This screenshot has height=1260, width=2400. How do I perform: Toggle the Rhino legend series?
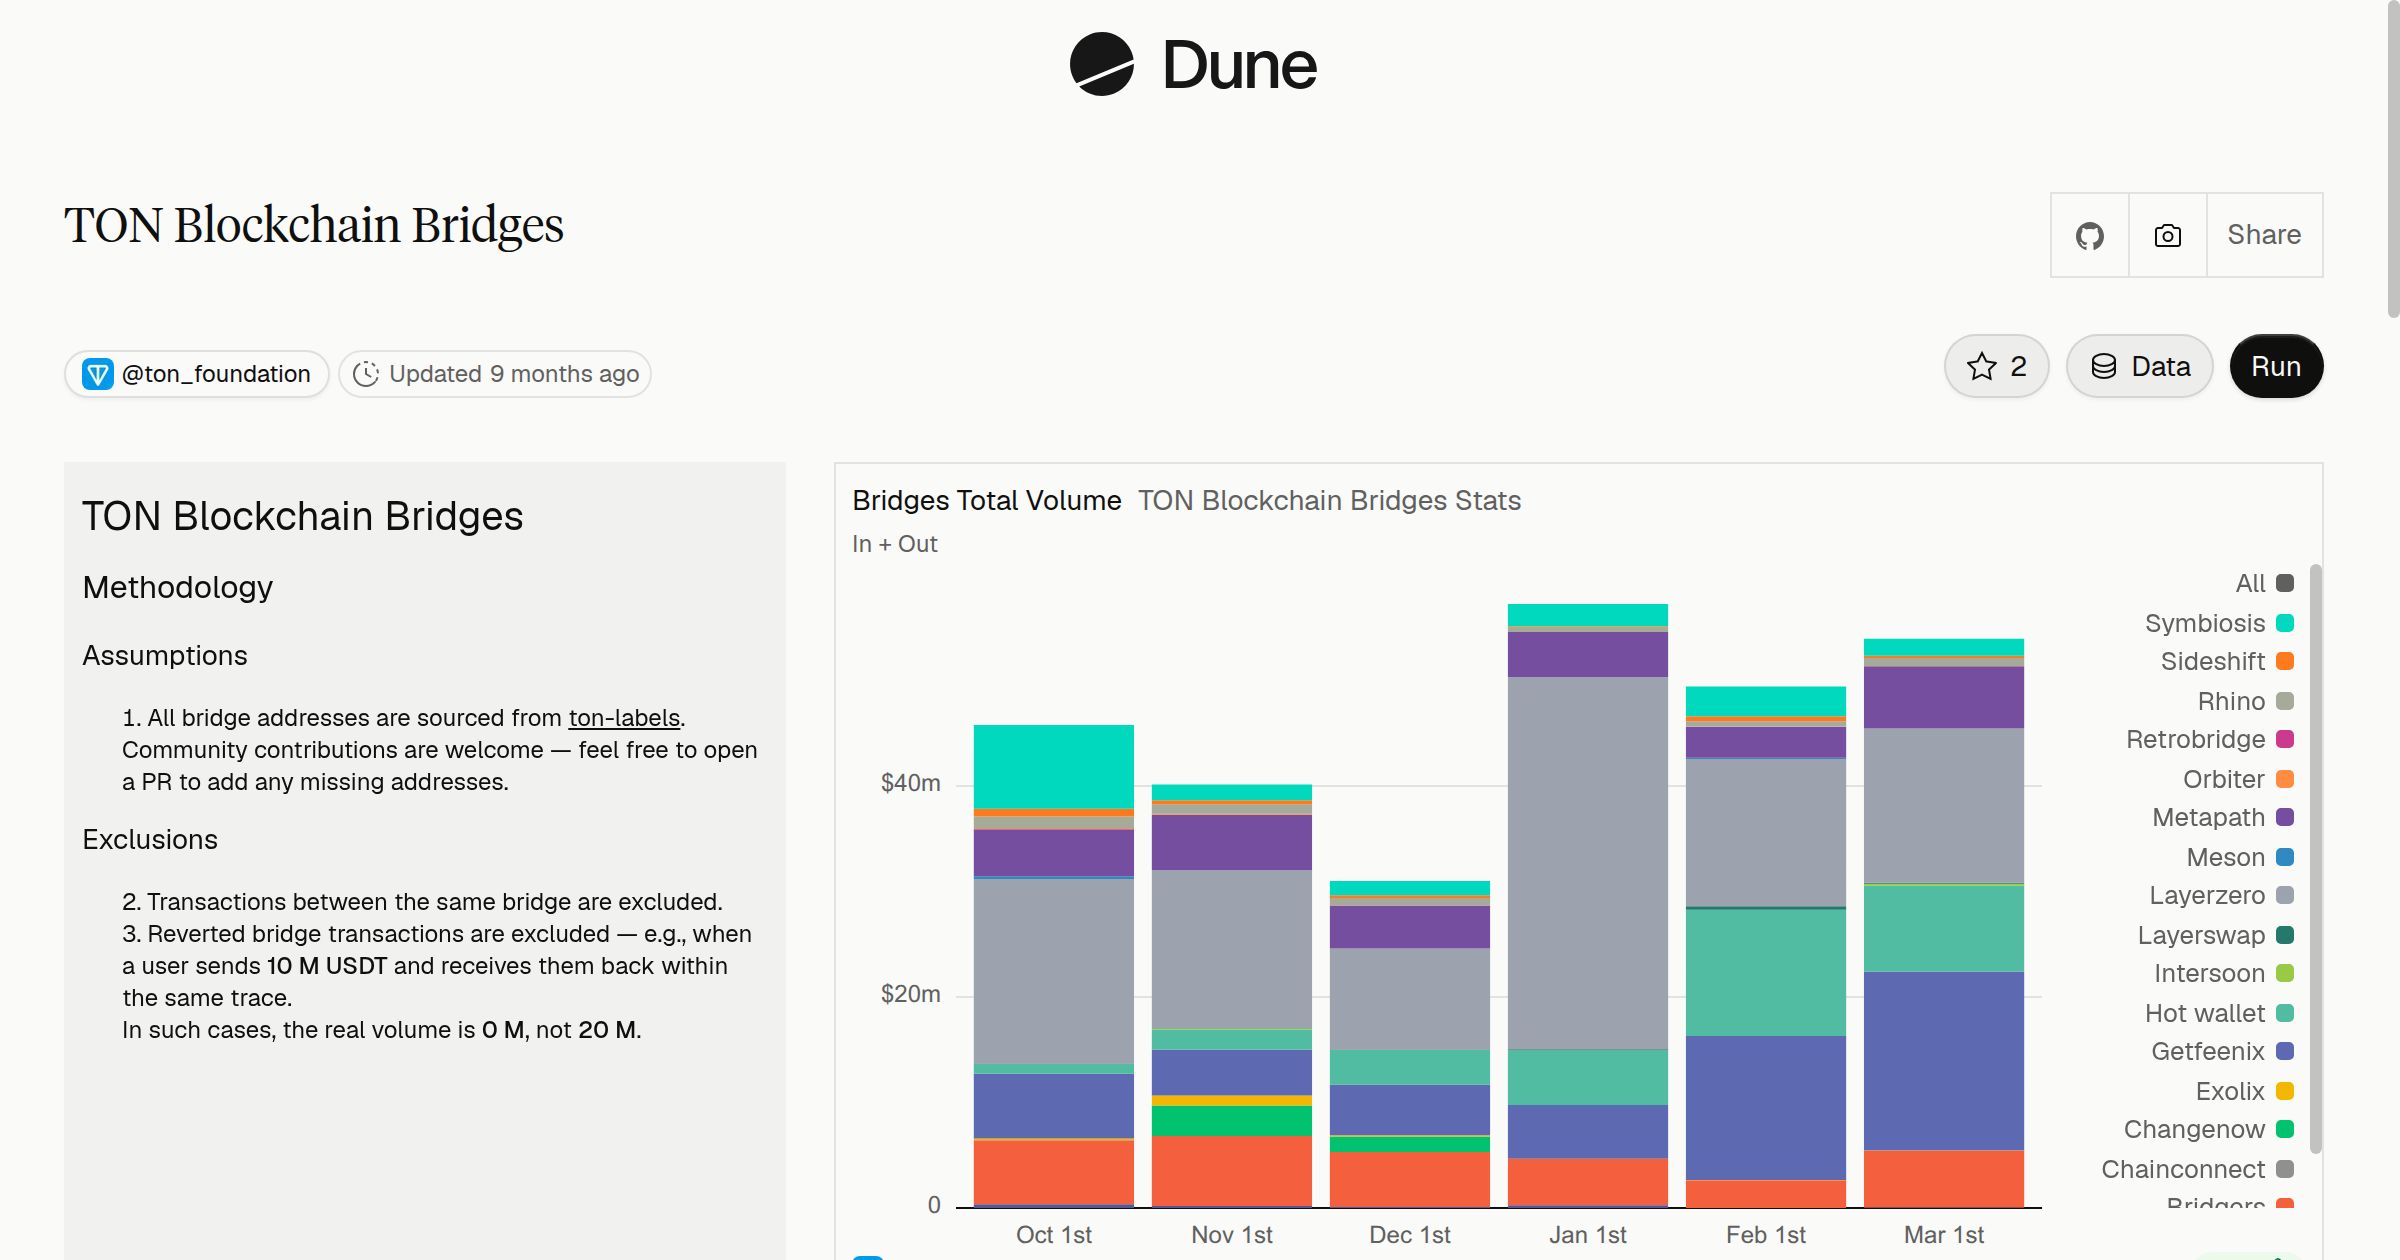[2245, 701]
